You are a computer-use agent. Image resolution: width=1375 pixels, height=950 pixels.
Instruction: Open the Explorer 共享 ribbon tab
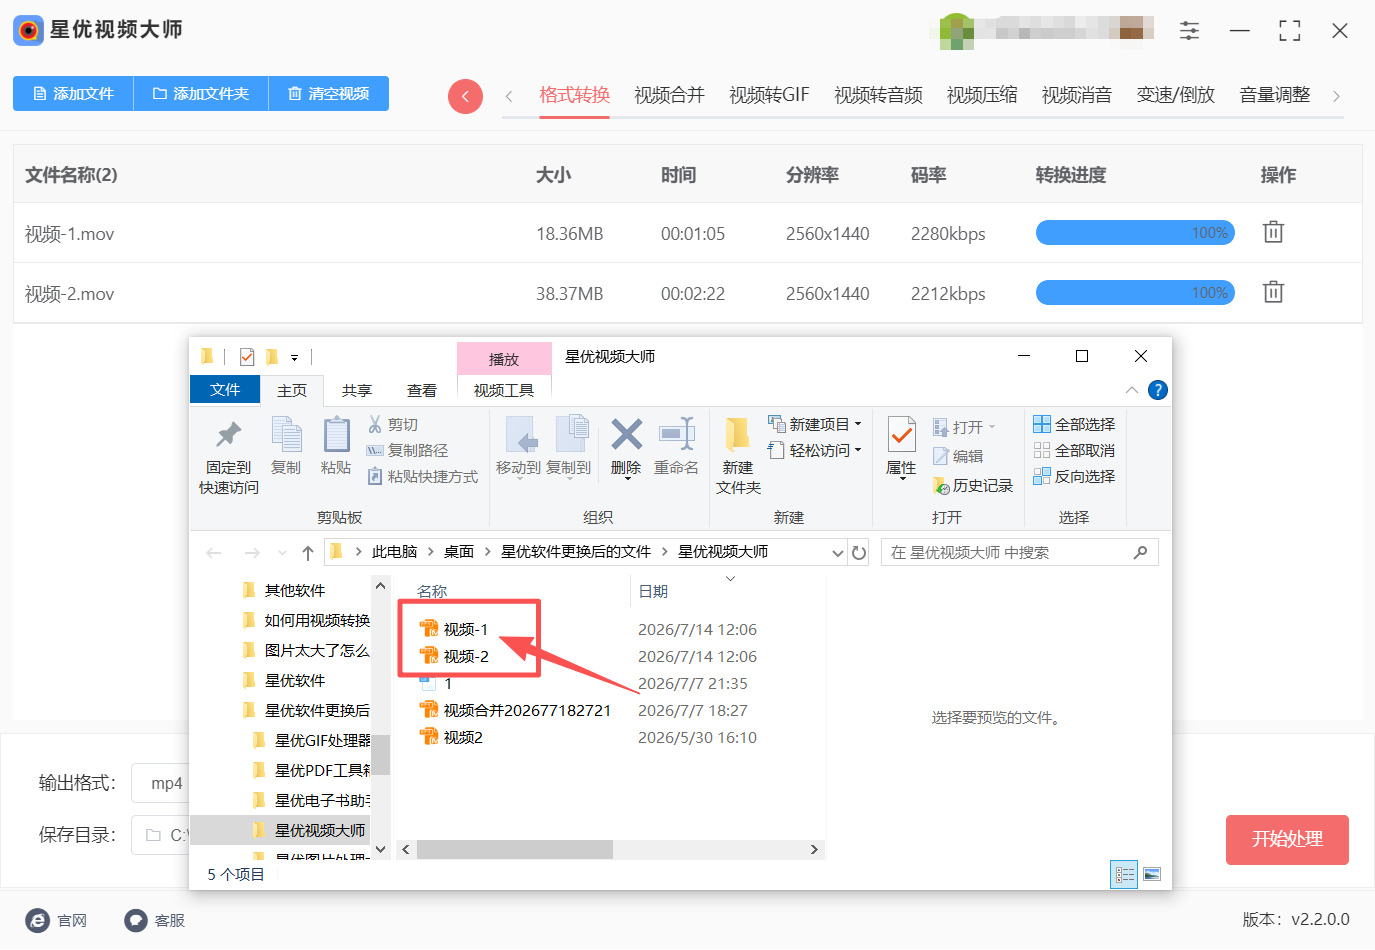coord(357,390)
